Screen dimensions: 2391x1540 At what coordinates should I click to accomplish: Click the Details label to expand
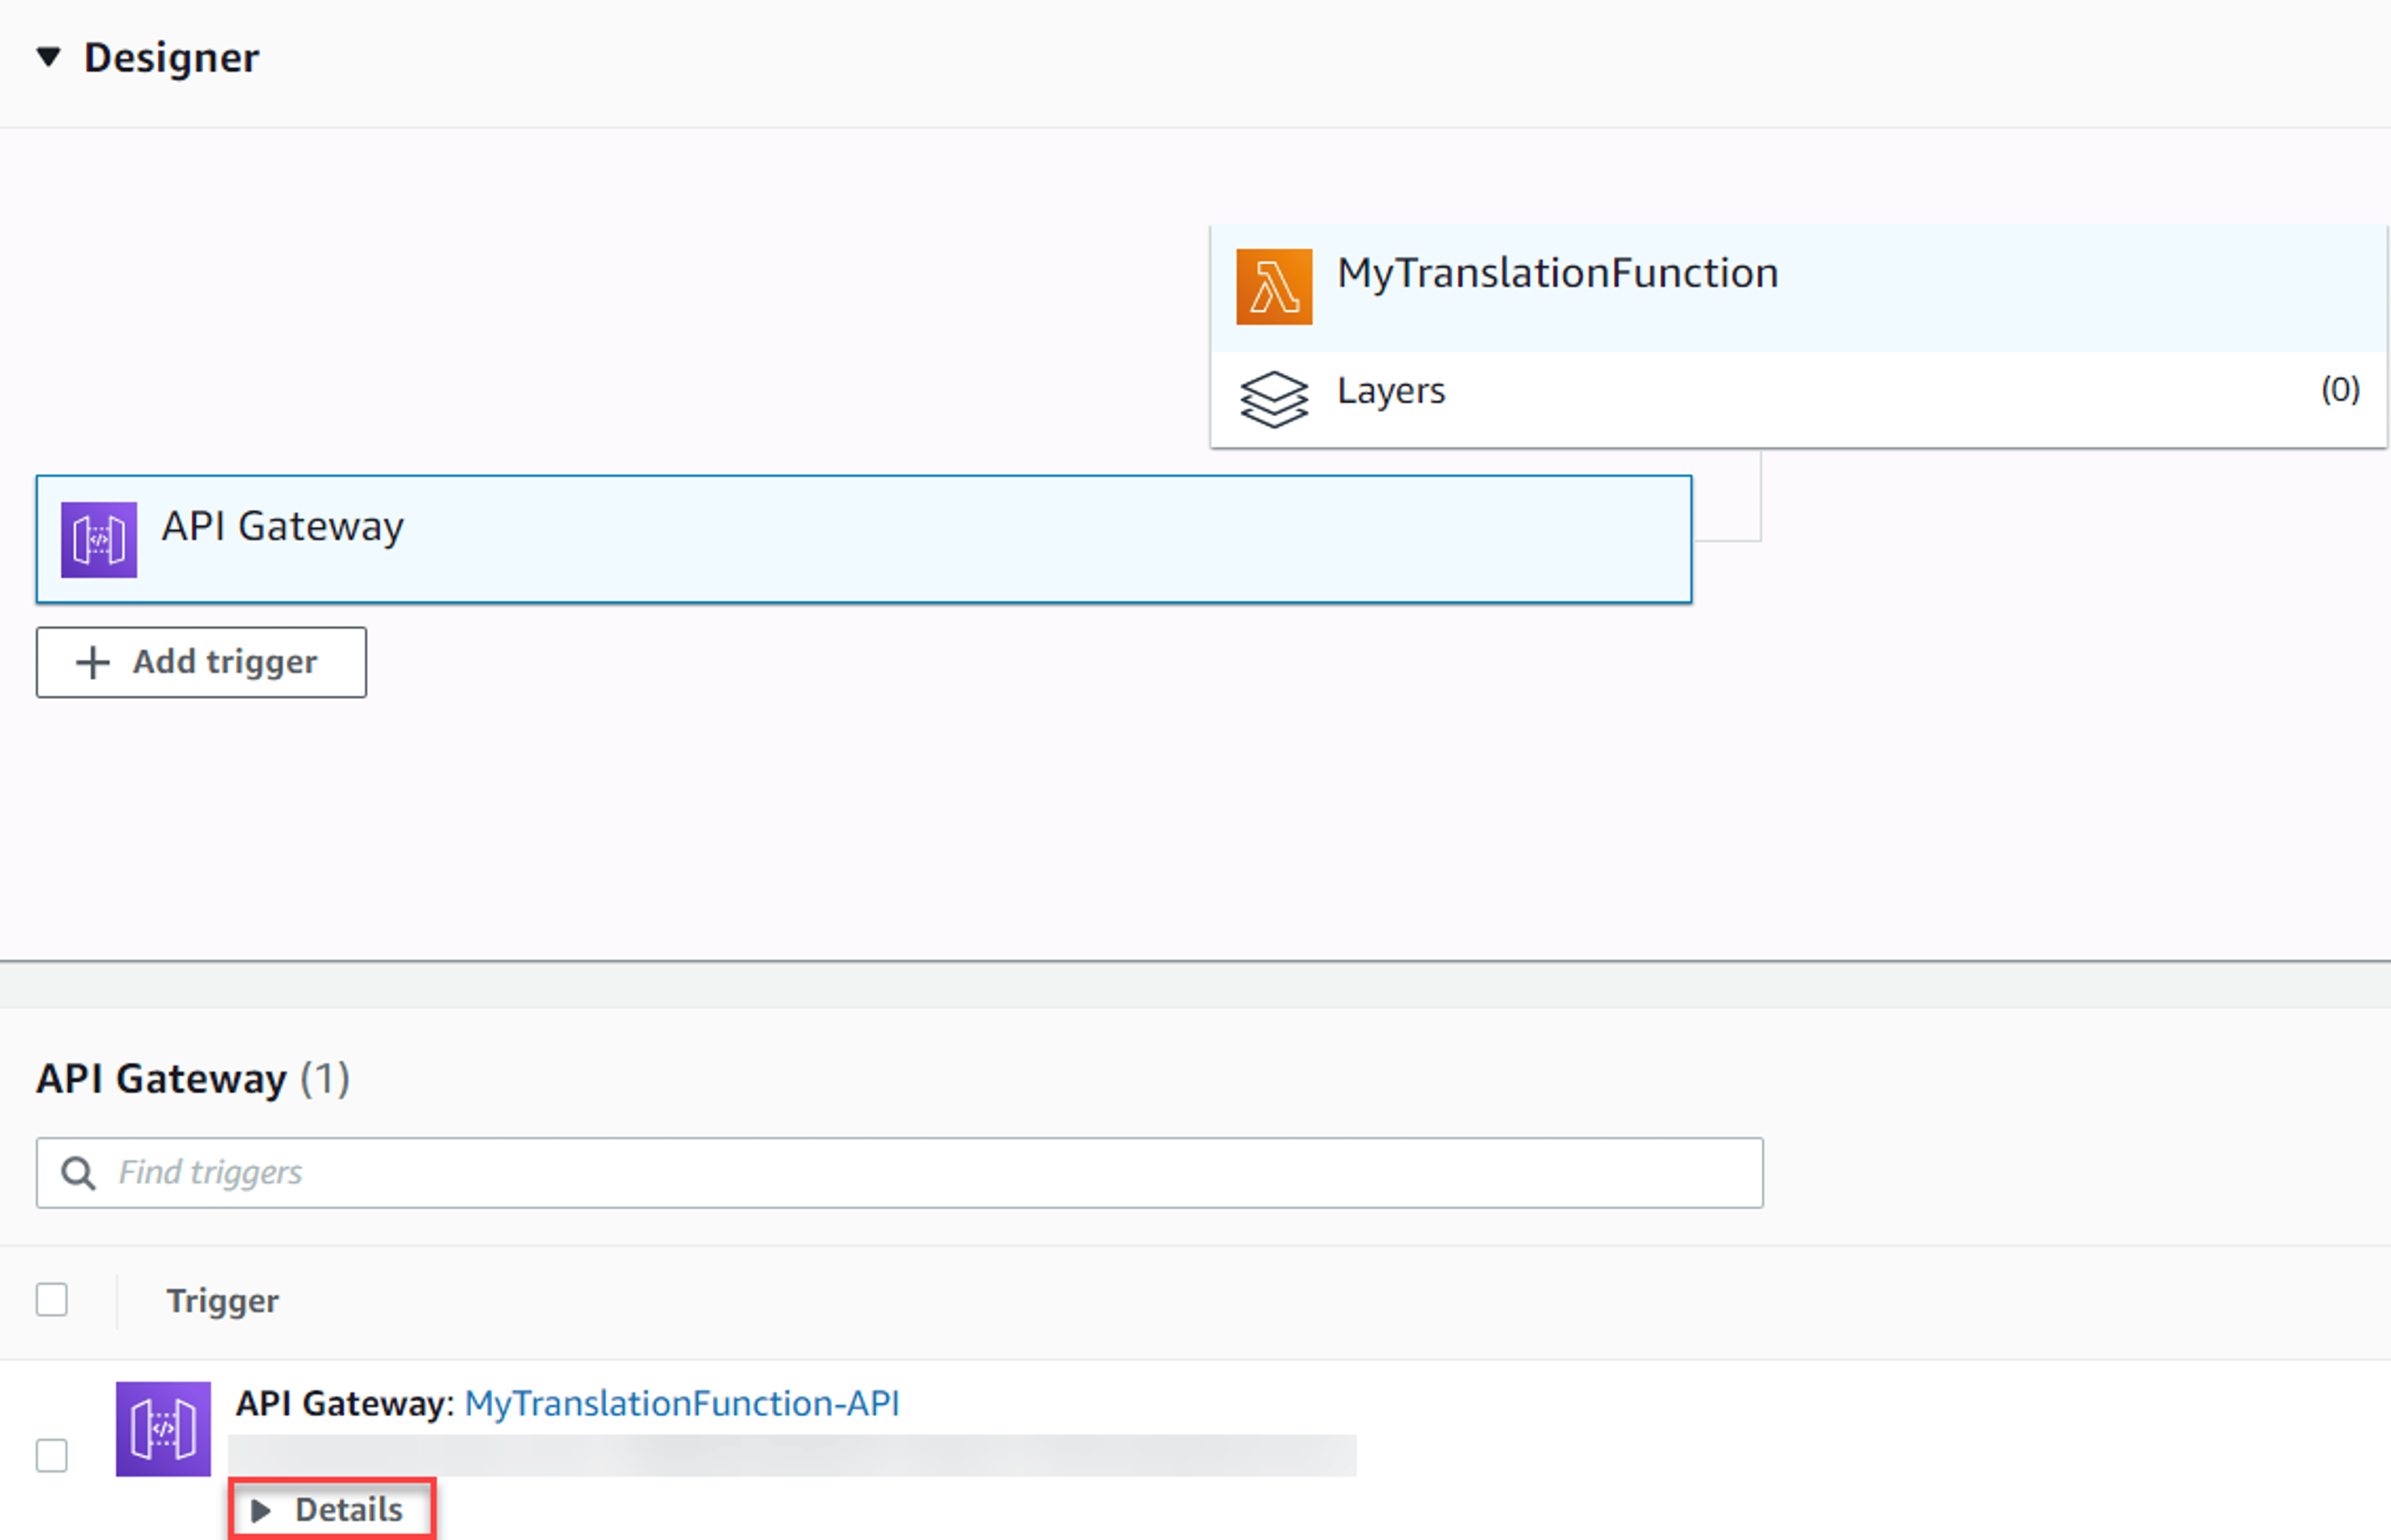[349, 1510]
